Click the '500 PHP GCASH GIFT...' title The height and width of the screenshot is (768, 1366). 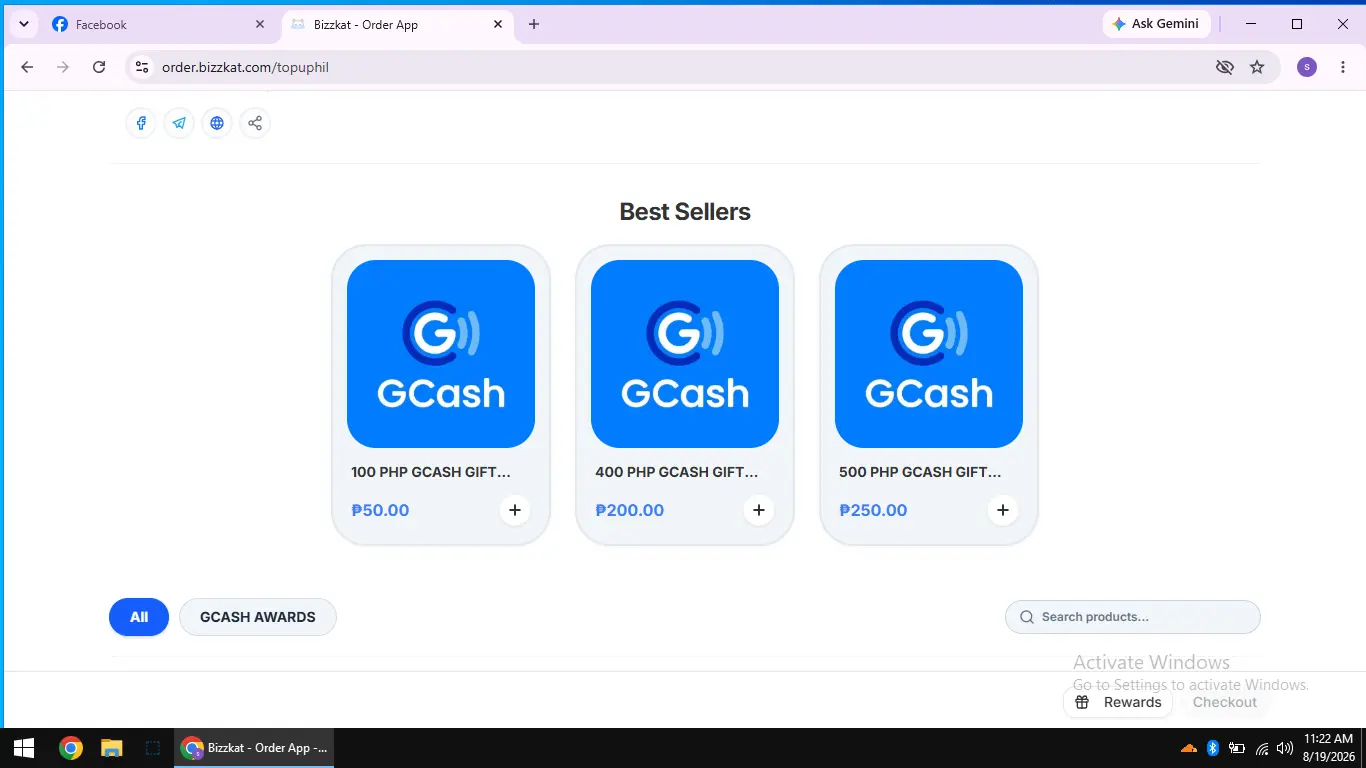coord(920,472)
